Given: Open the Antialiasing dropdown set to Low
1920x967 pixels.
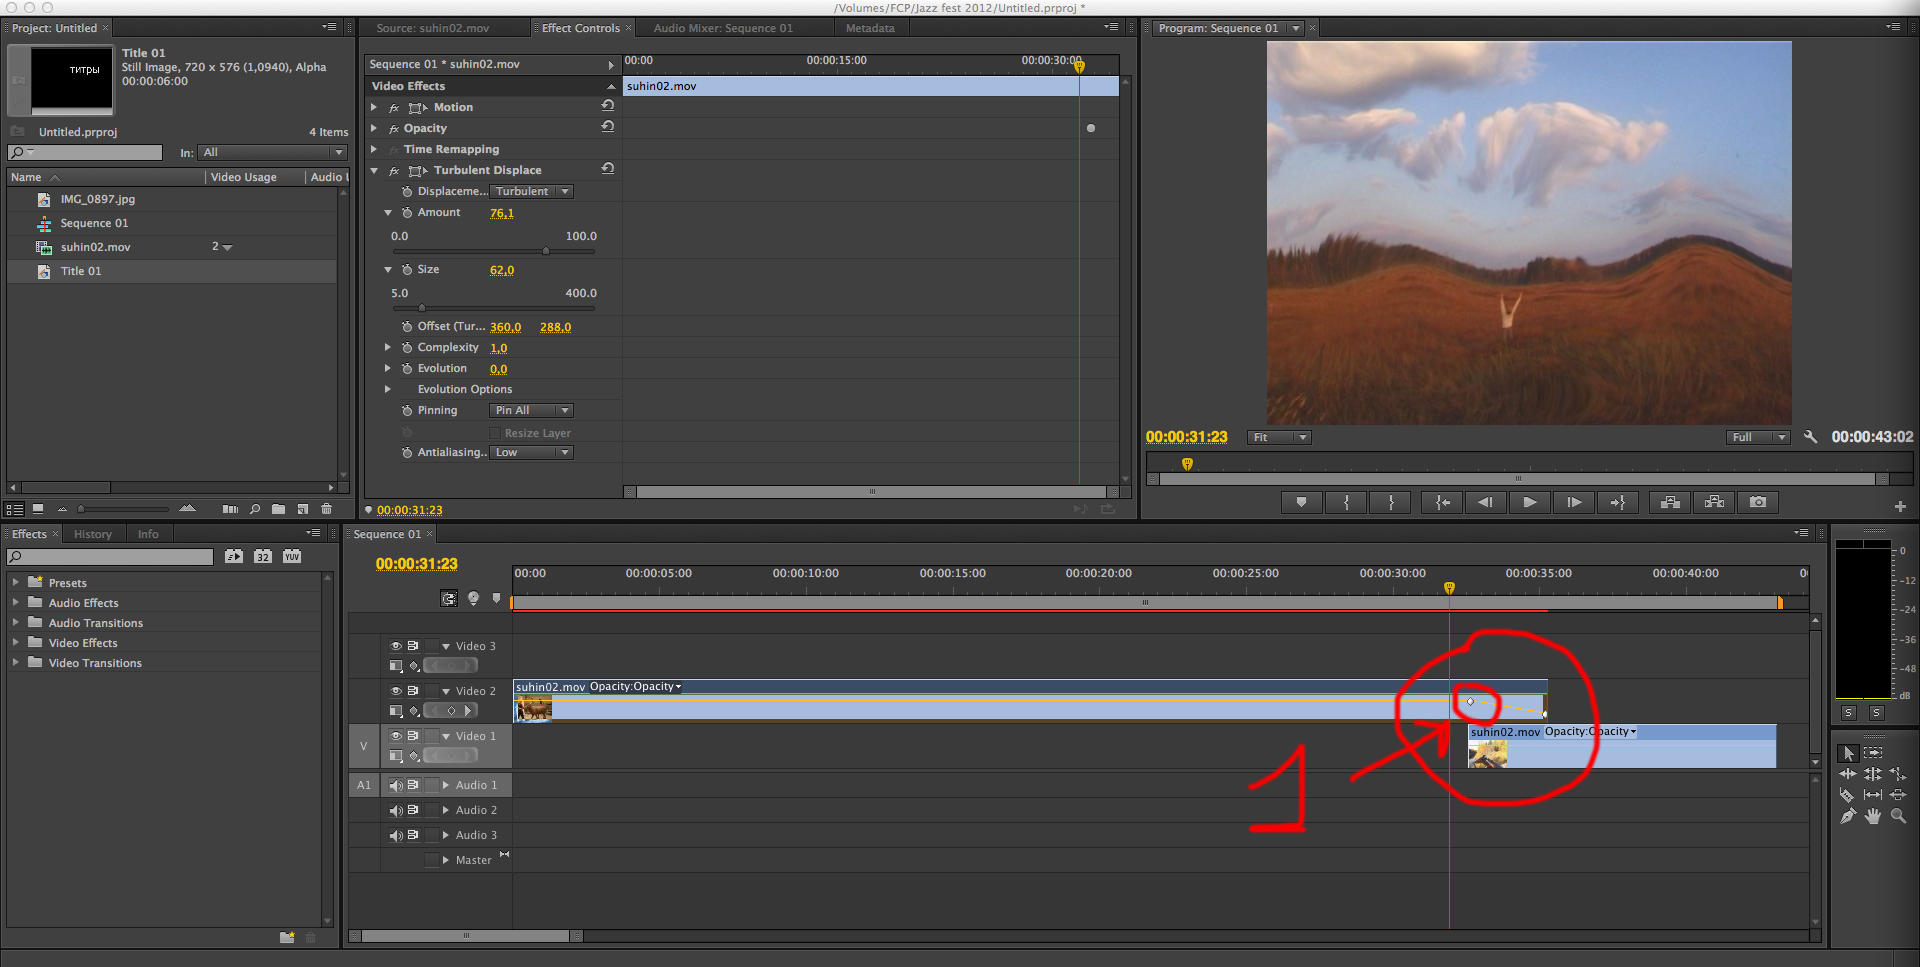Looking at the screenshot, I should [532, 452].
